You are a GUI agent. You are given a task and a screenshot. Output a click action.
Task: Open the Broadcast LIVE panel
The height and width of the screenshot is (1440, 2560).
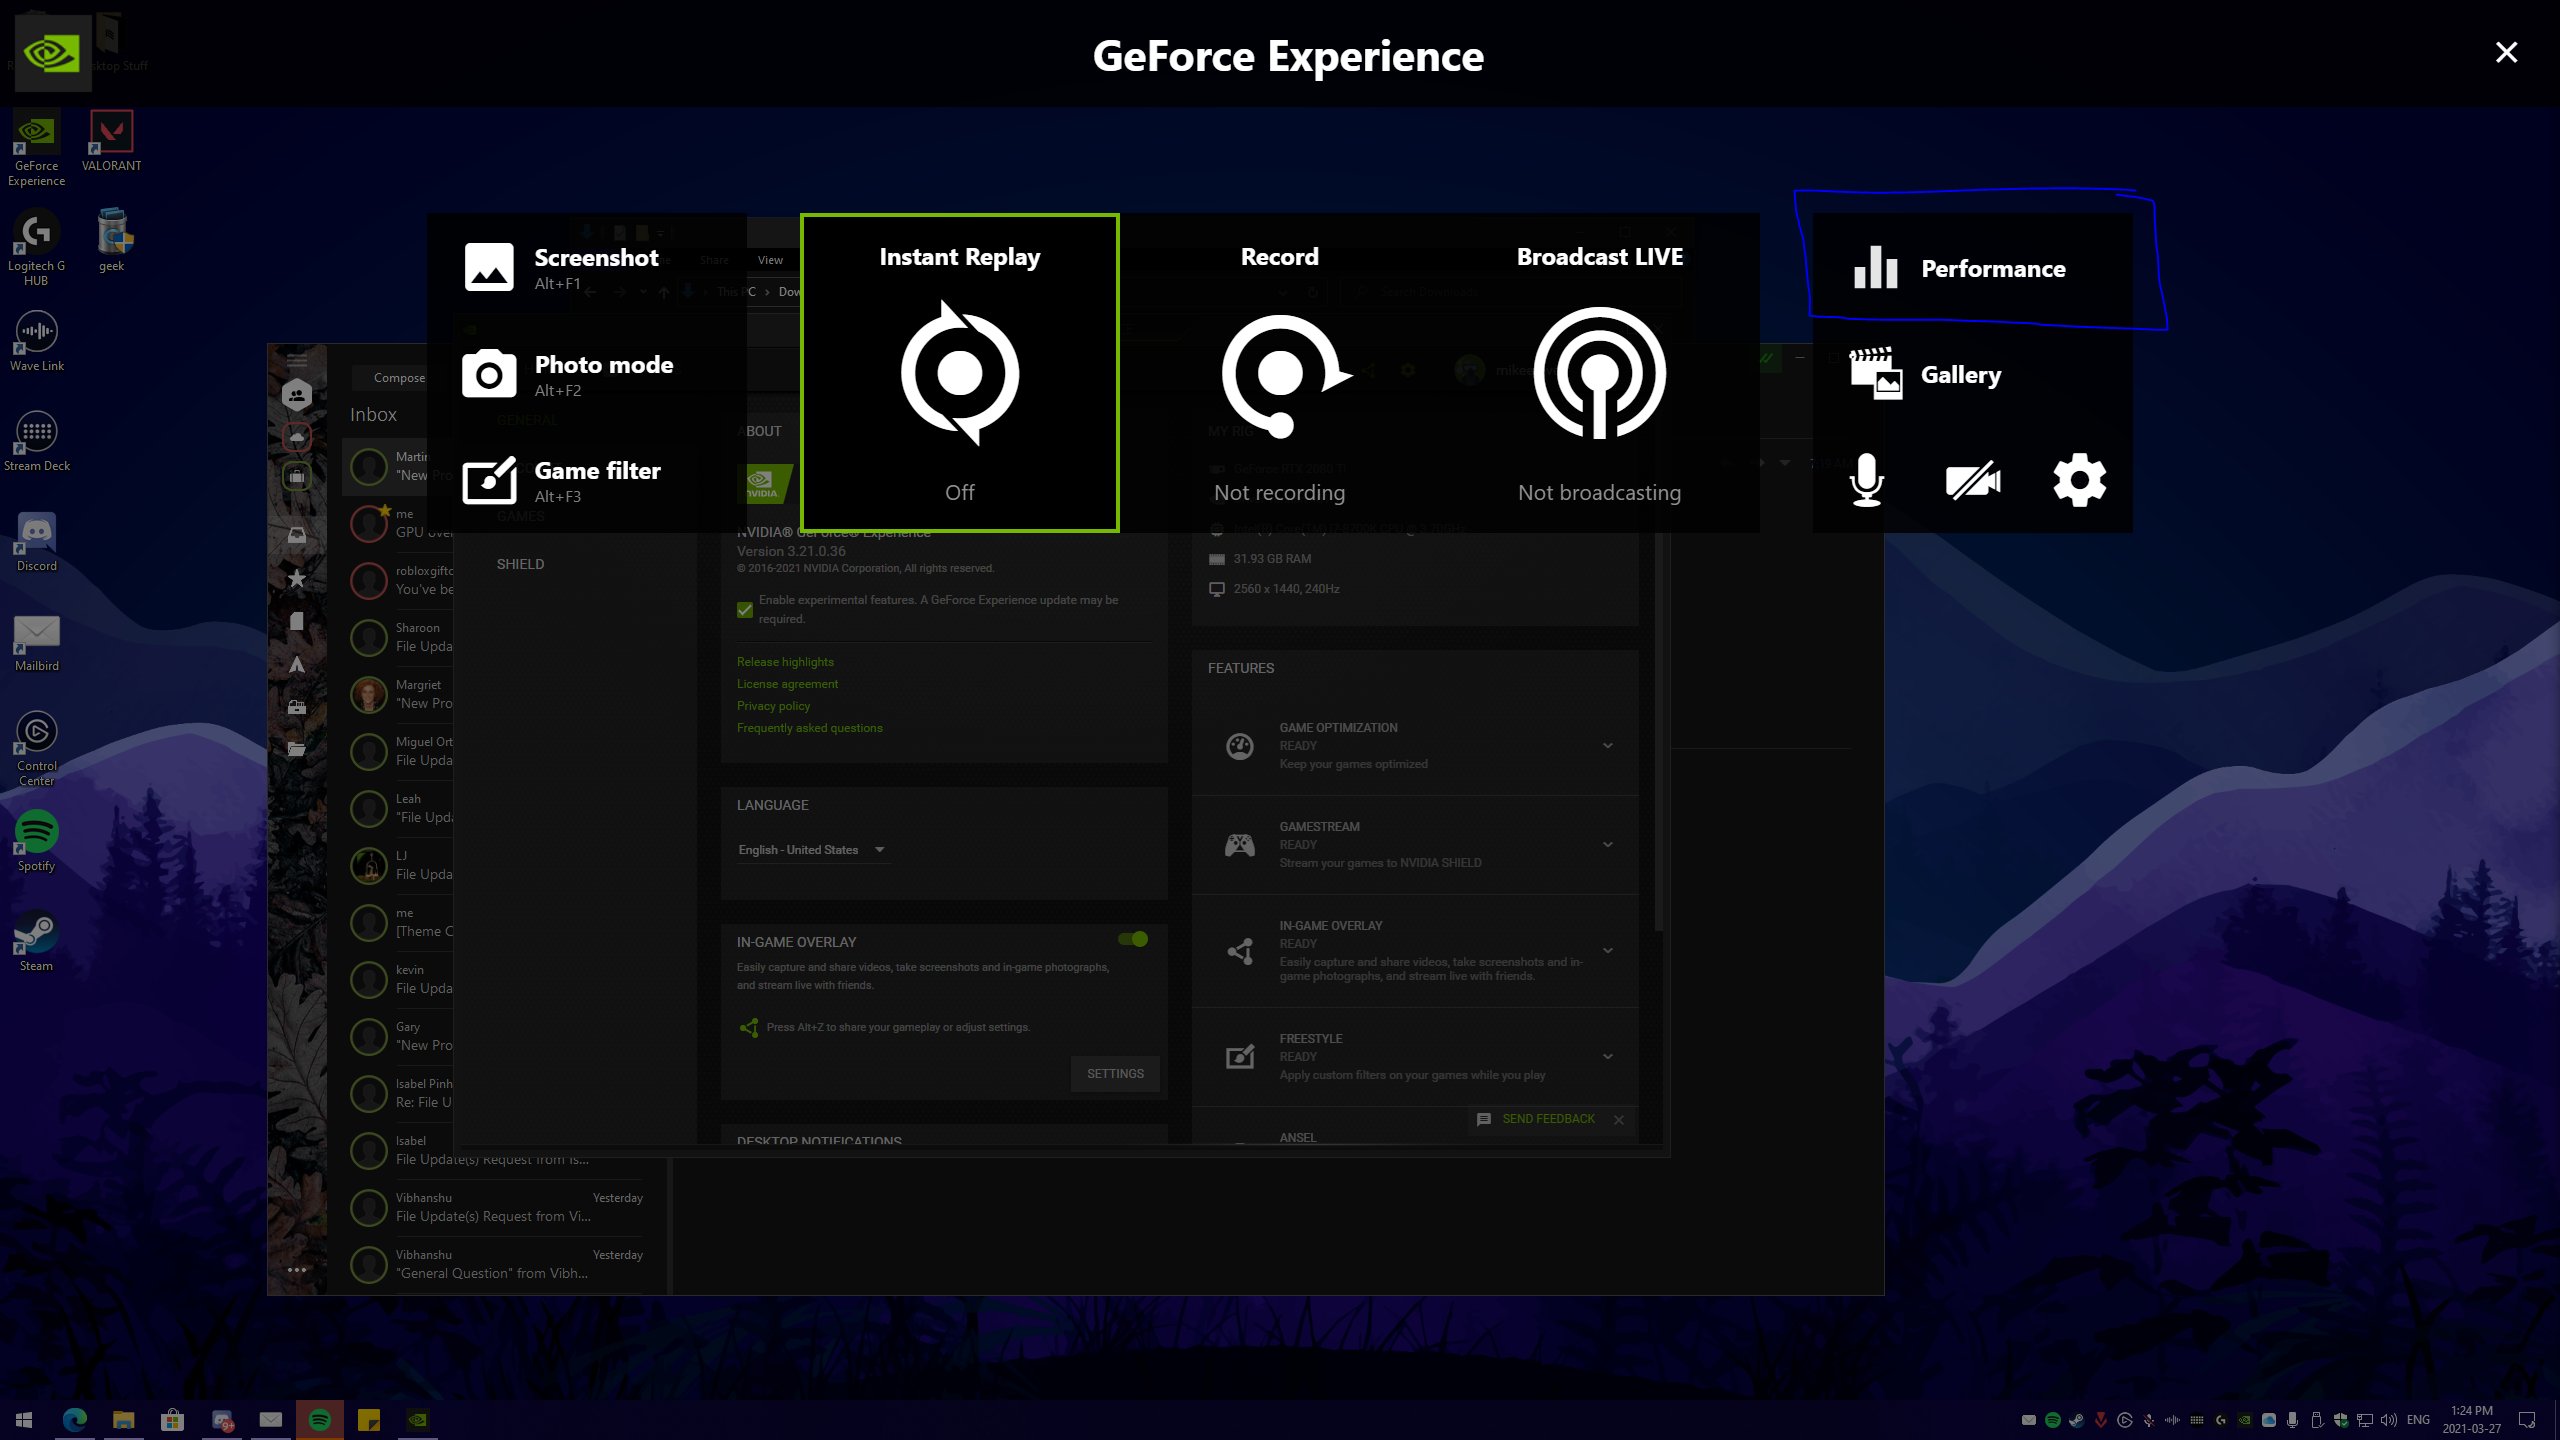tap(1599, 373)
